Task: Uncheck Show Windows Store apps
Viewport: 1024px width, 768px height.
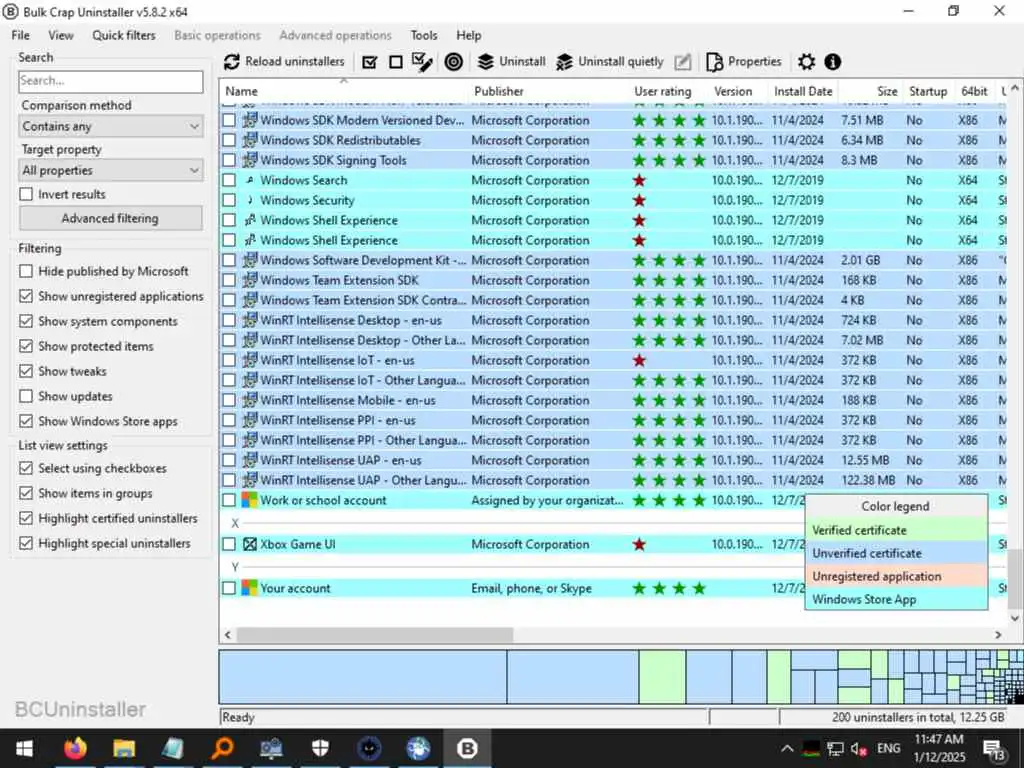Action: tap(26, 421)
